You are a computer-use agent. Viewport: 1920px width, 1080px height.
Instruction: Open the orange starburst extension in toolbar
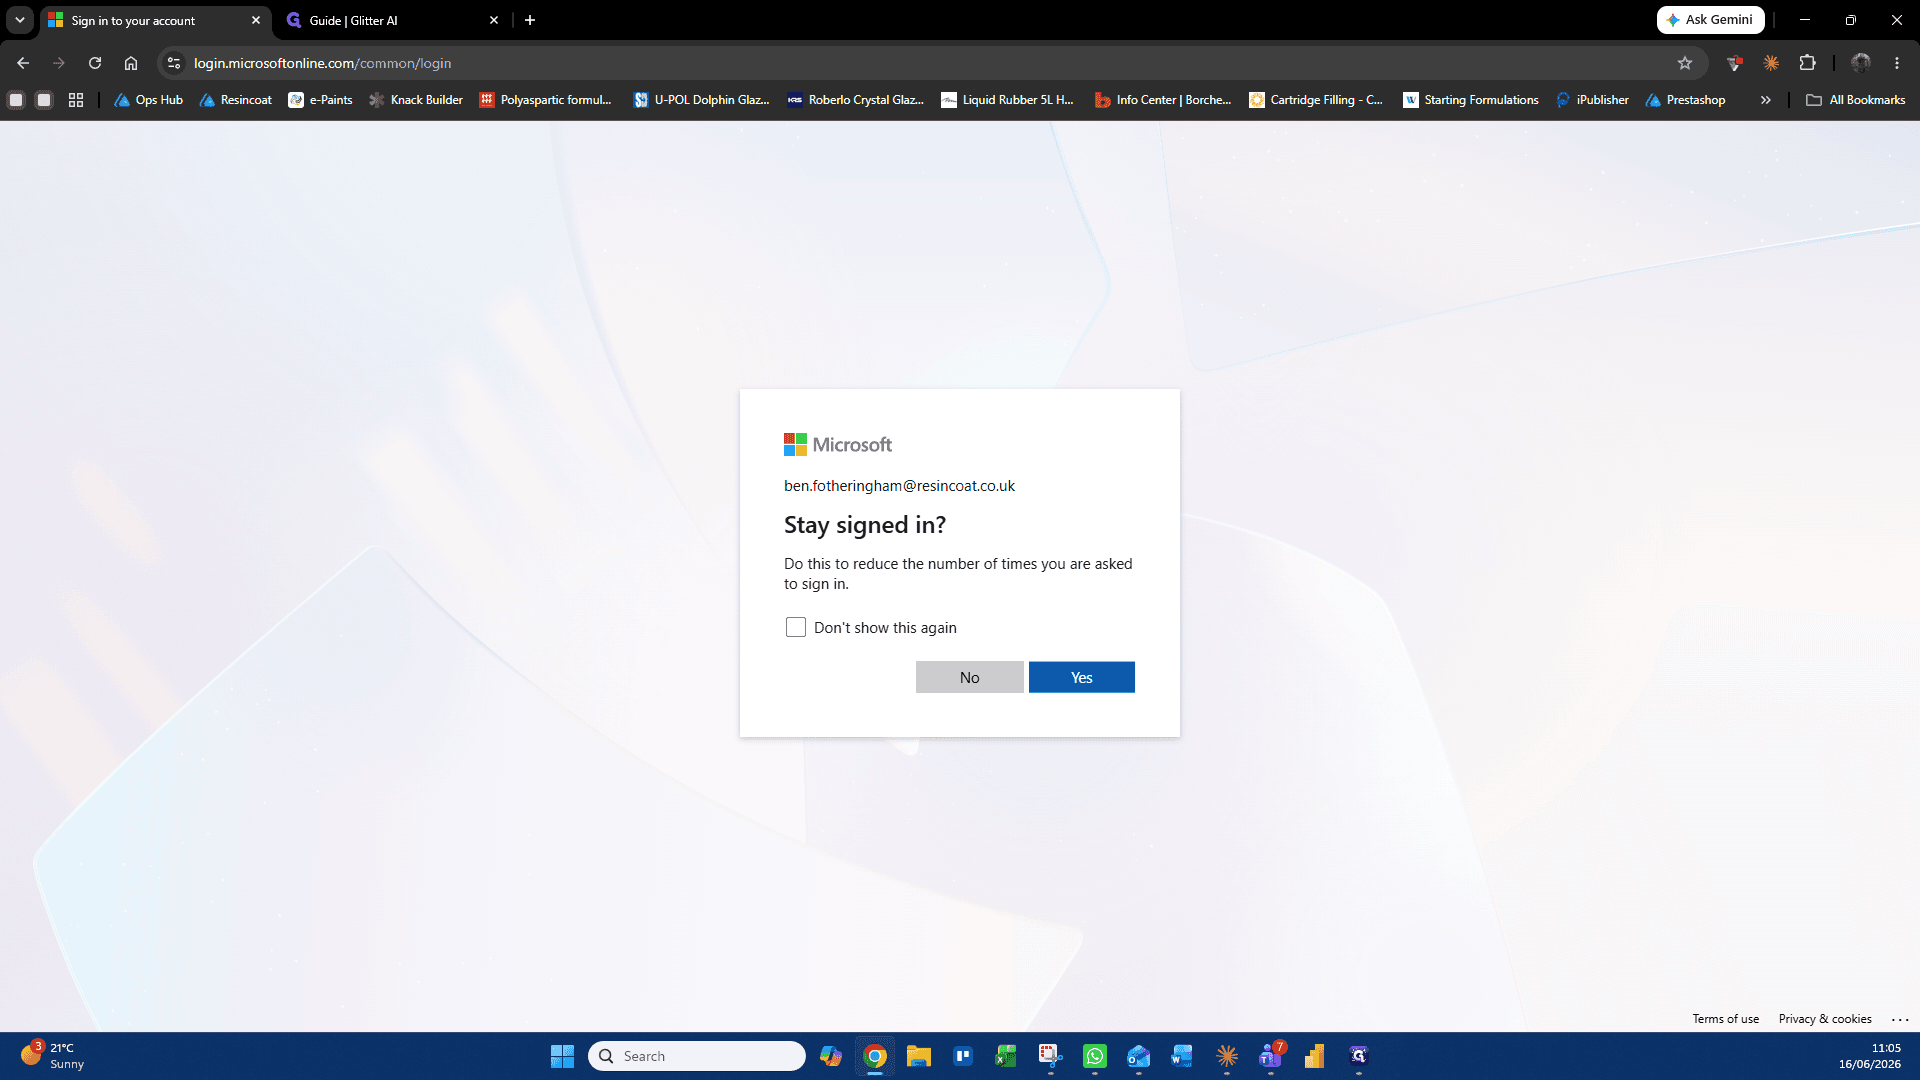tap(1771, 63)
